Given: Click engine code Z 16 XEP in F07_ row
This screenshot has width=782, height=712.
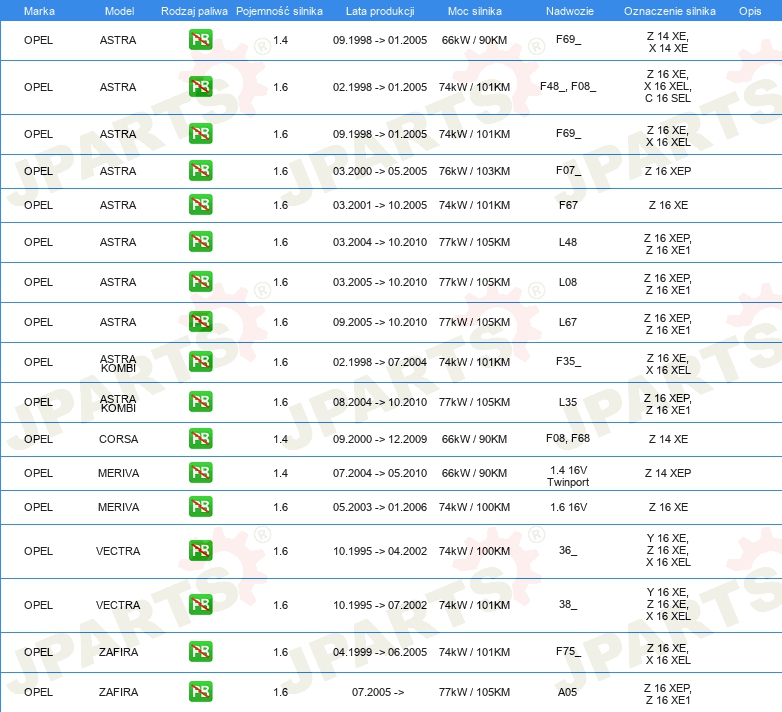Looking at the screenshot, I should [x=668, y=171].
